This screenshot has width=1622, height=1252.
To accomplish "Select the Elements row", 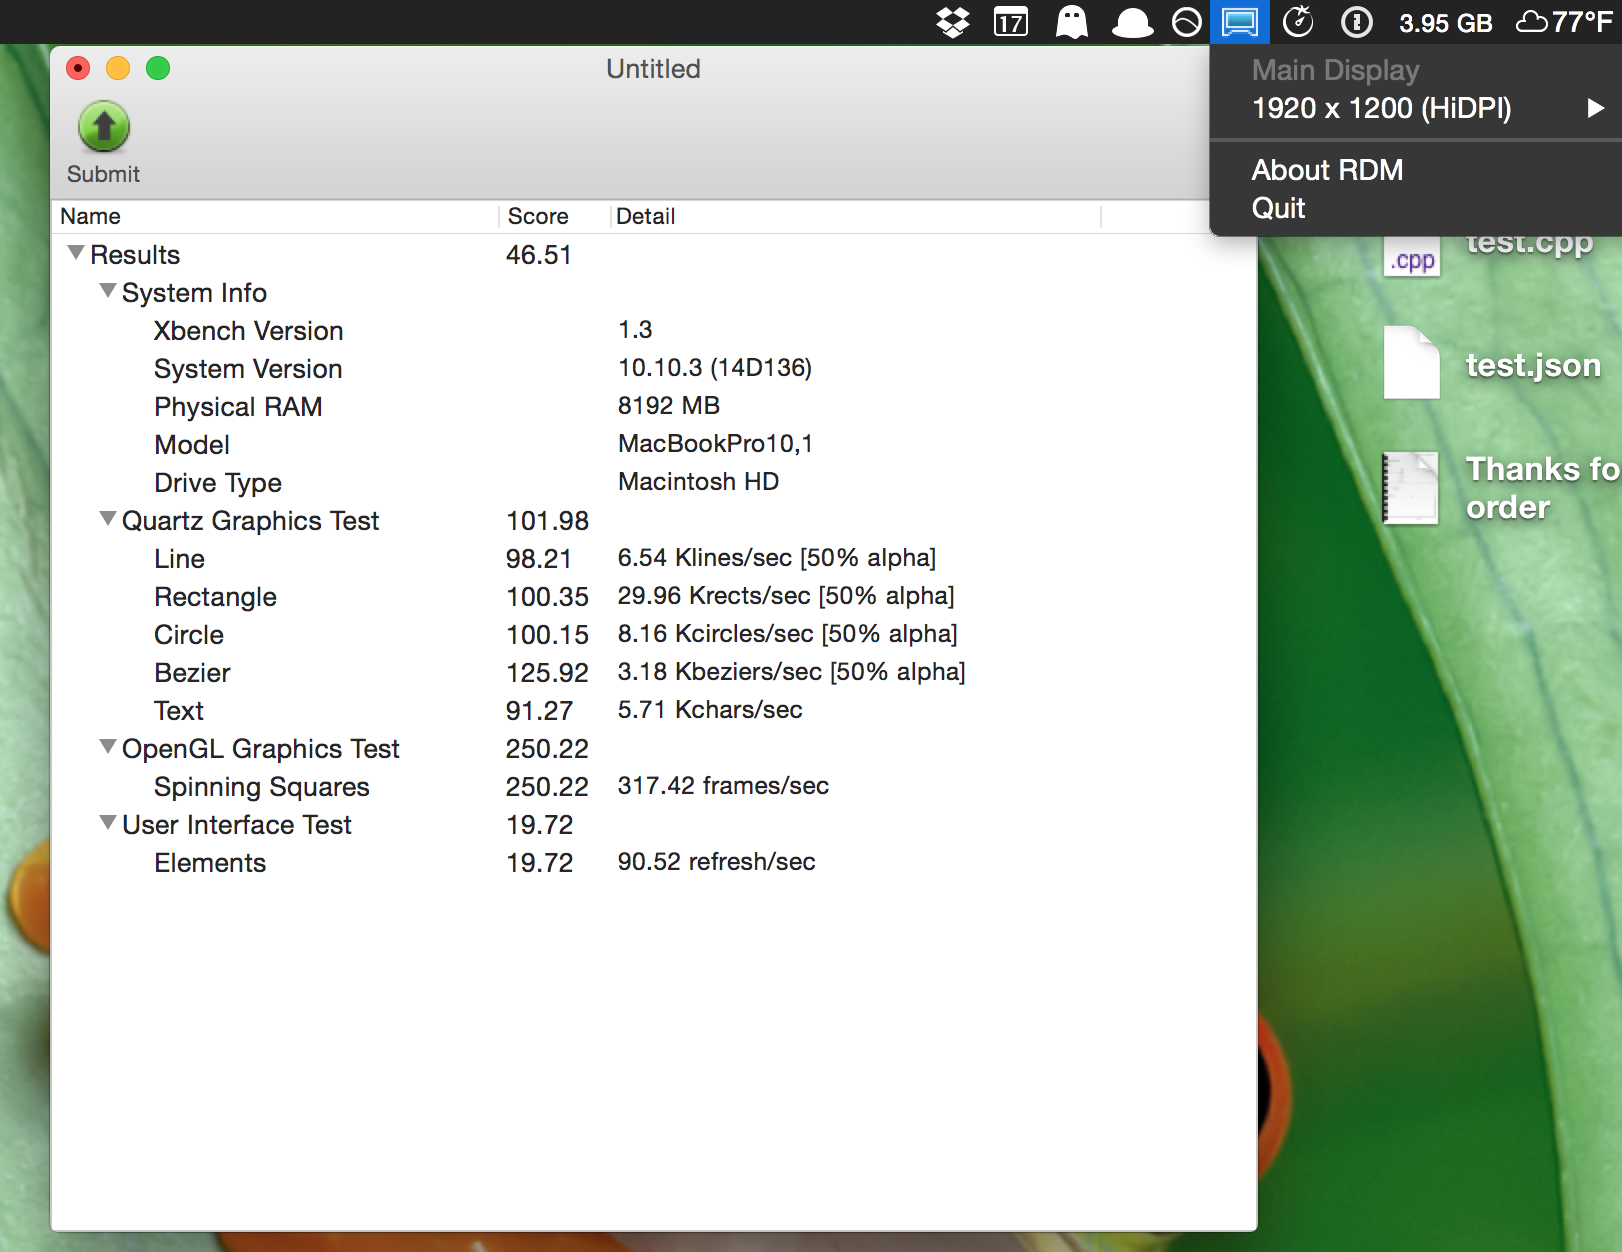I will [654, 862].
